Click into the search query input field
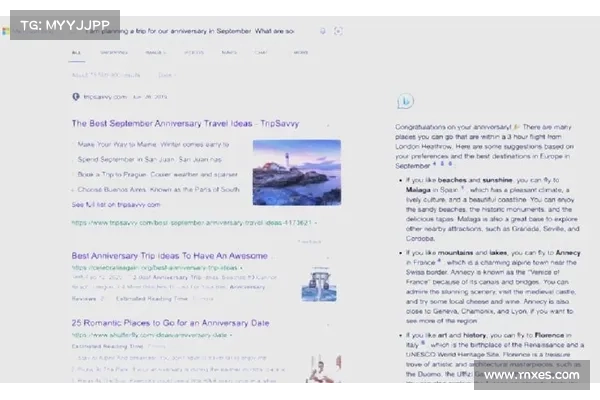600x400 pixels. (200, 31)
